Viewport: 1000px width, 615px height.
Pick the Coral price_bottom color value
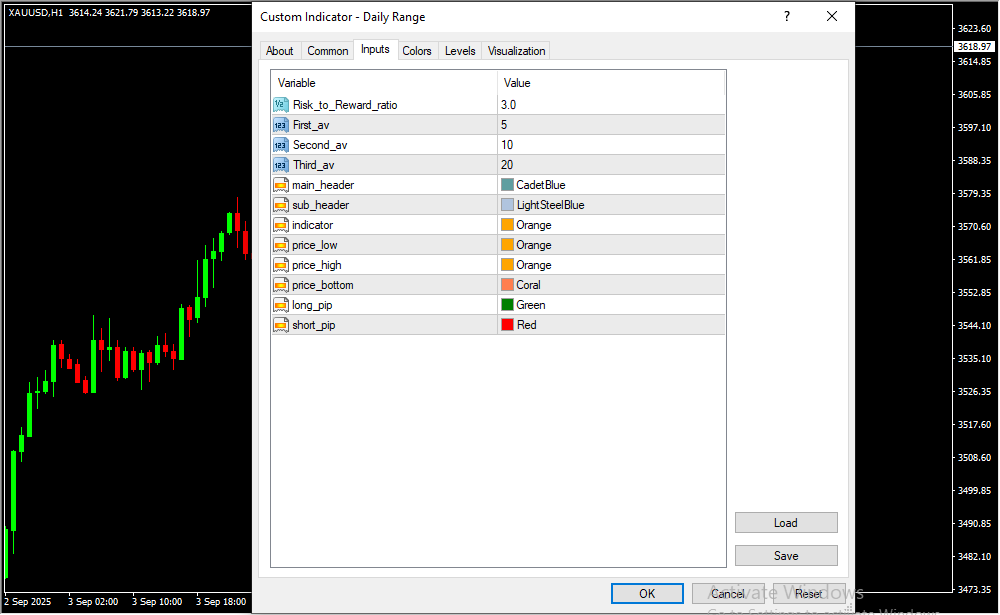click(528, 285)
